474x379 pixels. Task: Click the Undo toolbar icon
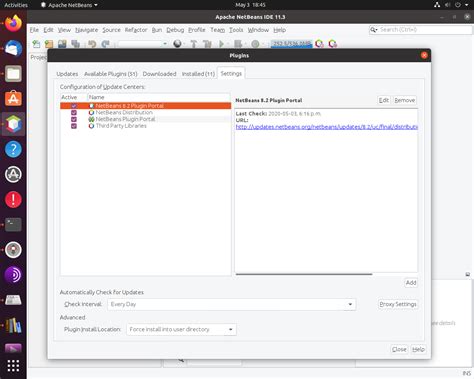point(92,44)
